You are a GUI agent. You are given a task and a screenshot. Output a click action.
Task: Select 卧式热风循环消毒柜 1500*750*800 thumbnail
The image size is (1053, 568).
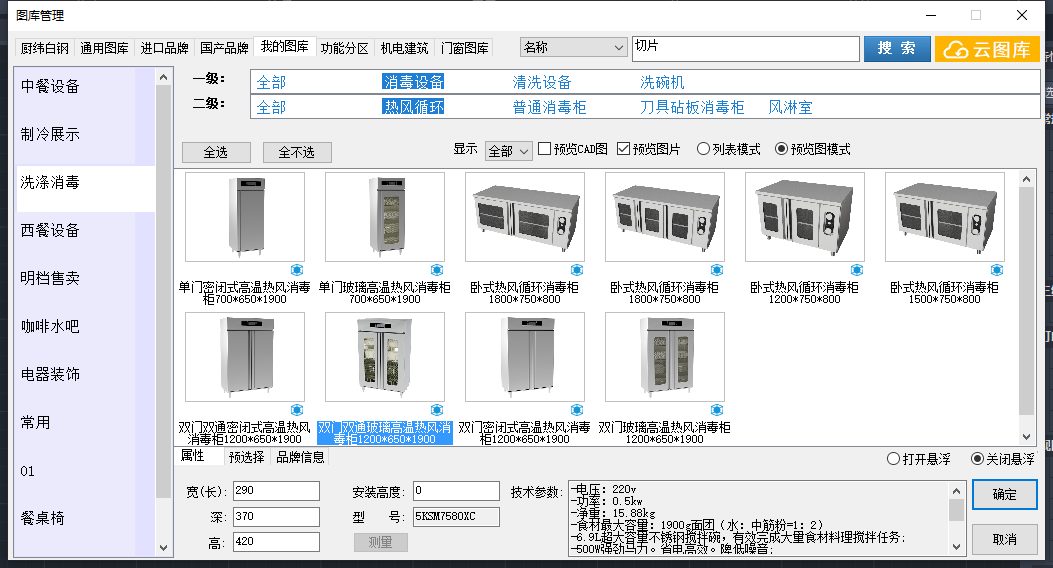(945, 217)
